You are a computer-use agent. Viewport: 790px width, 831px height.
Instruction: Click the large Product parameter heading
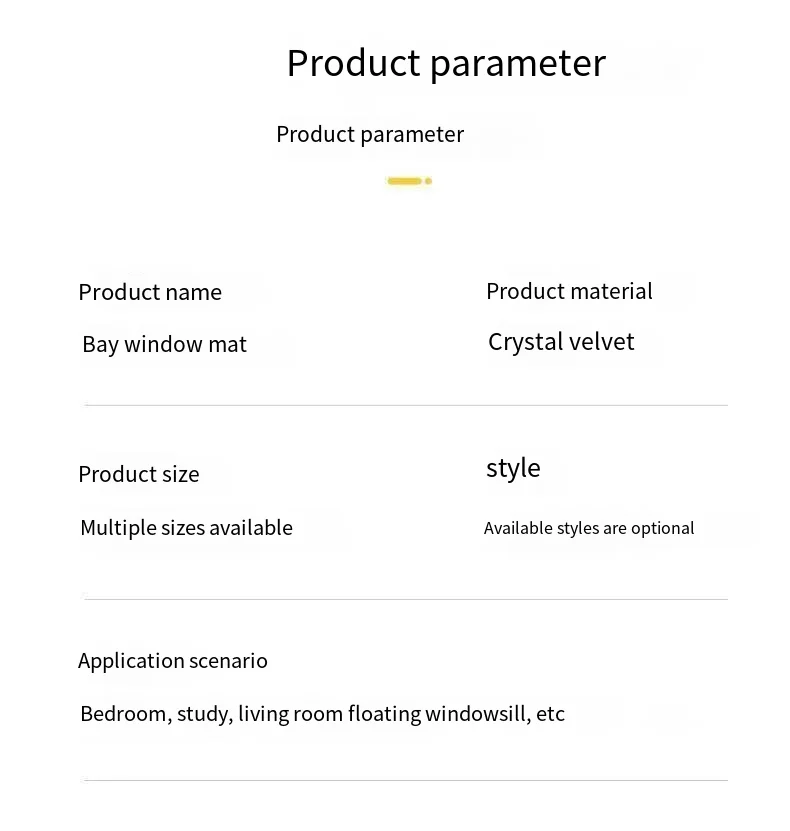[x=446, y=64]
